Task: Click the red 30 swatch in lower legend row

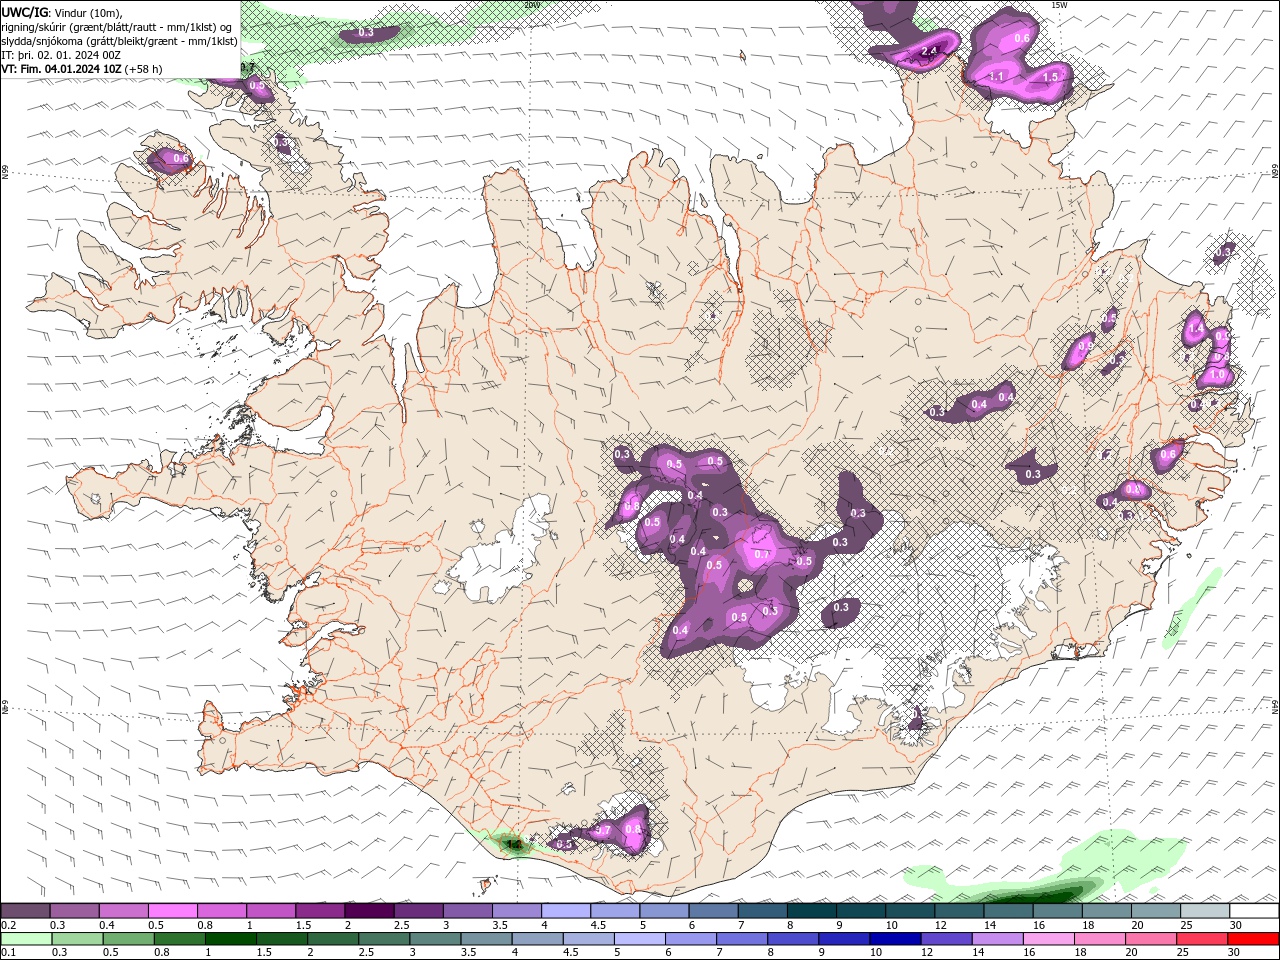Action: [1253, 939]
